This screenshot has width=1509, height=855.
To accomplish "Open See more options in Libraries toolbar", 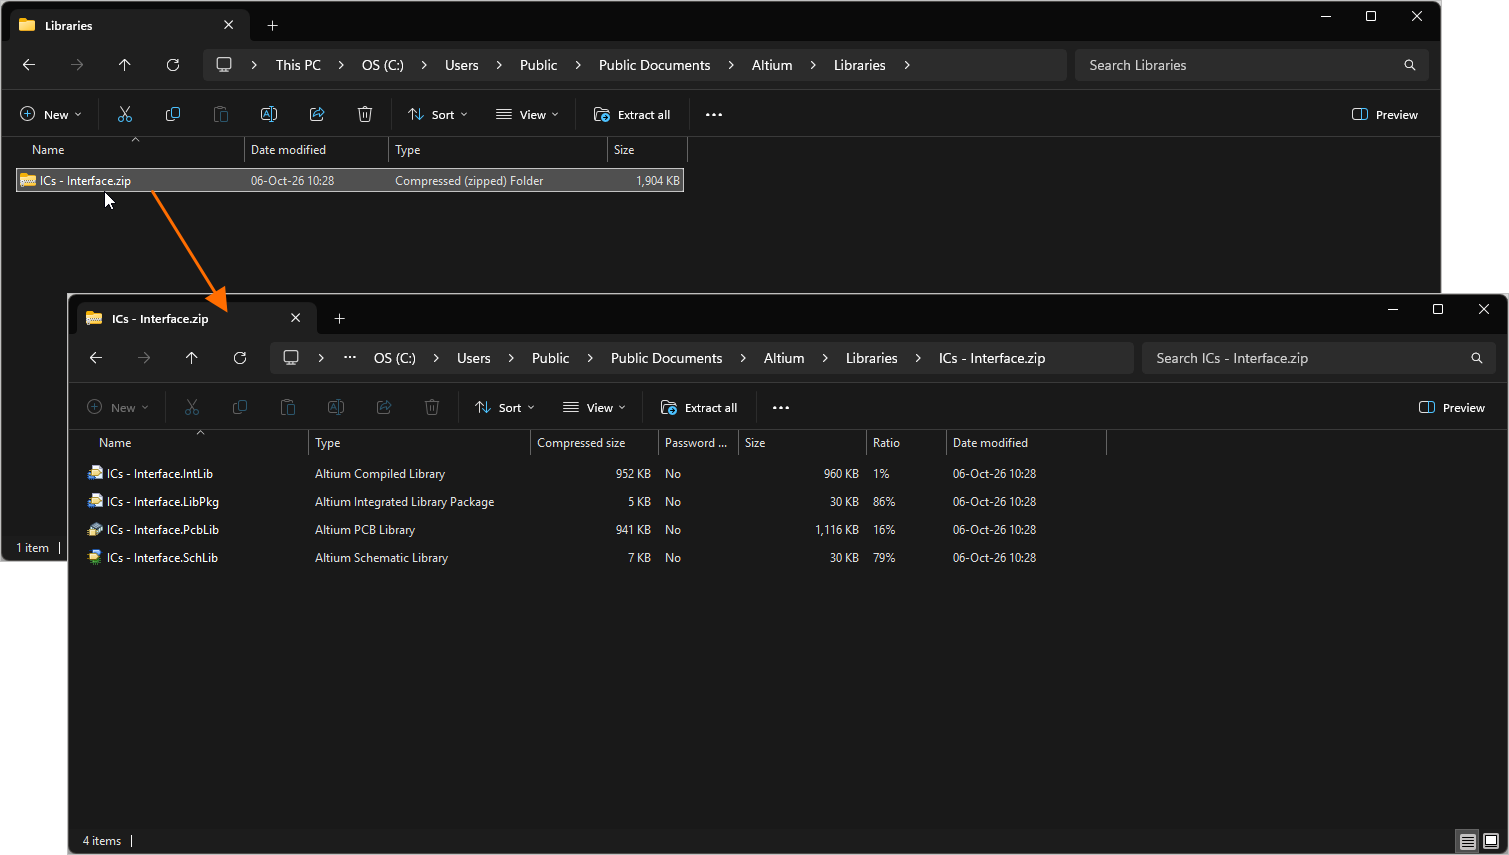I will 714,115.
